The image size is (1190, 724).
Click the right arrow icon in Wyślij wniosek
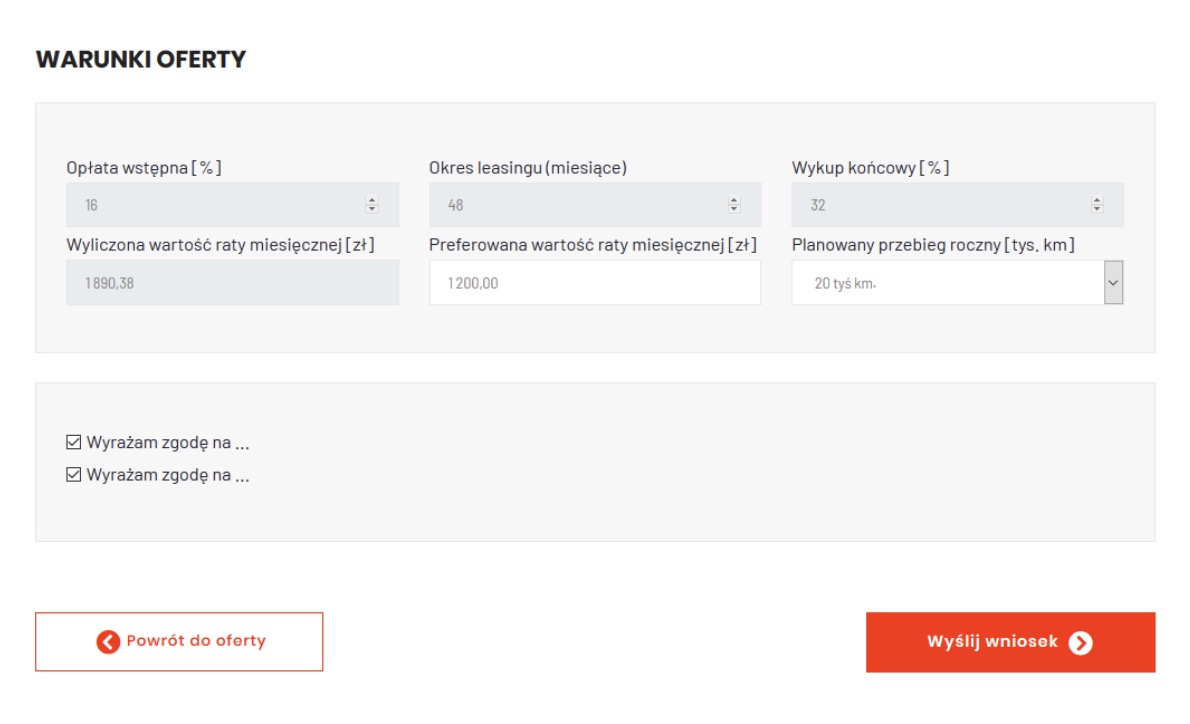(x=1080, y=643)
